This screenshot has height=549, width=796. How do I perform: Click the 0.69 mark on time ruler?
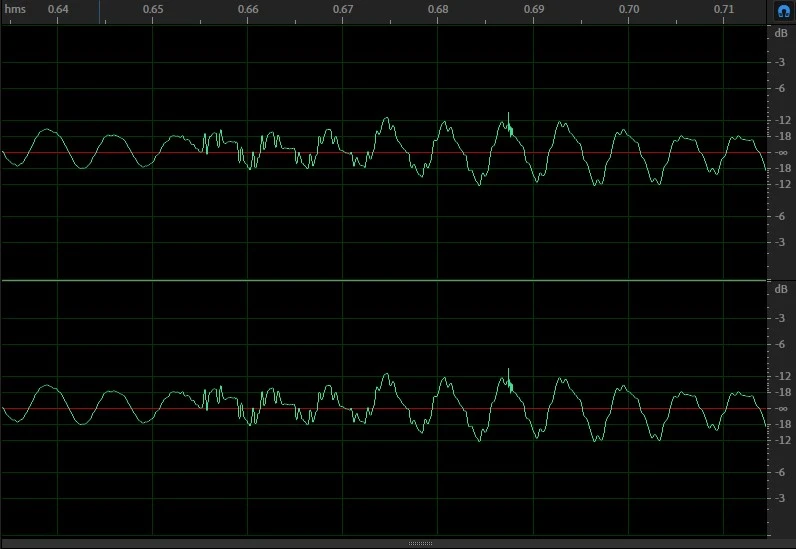point(533,9)
